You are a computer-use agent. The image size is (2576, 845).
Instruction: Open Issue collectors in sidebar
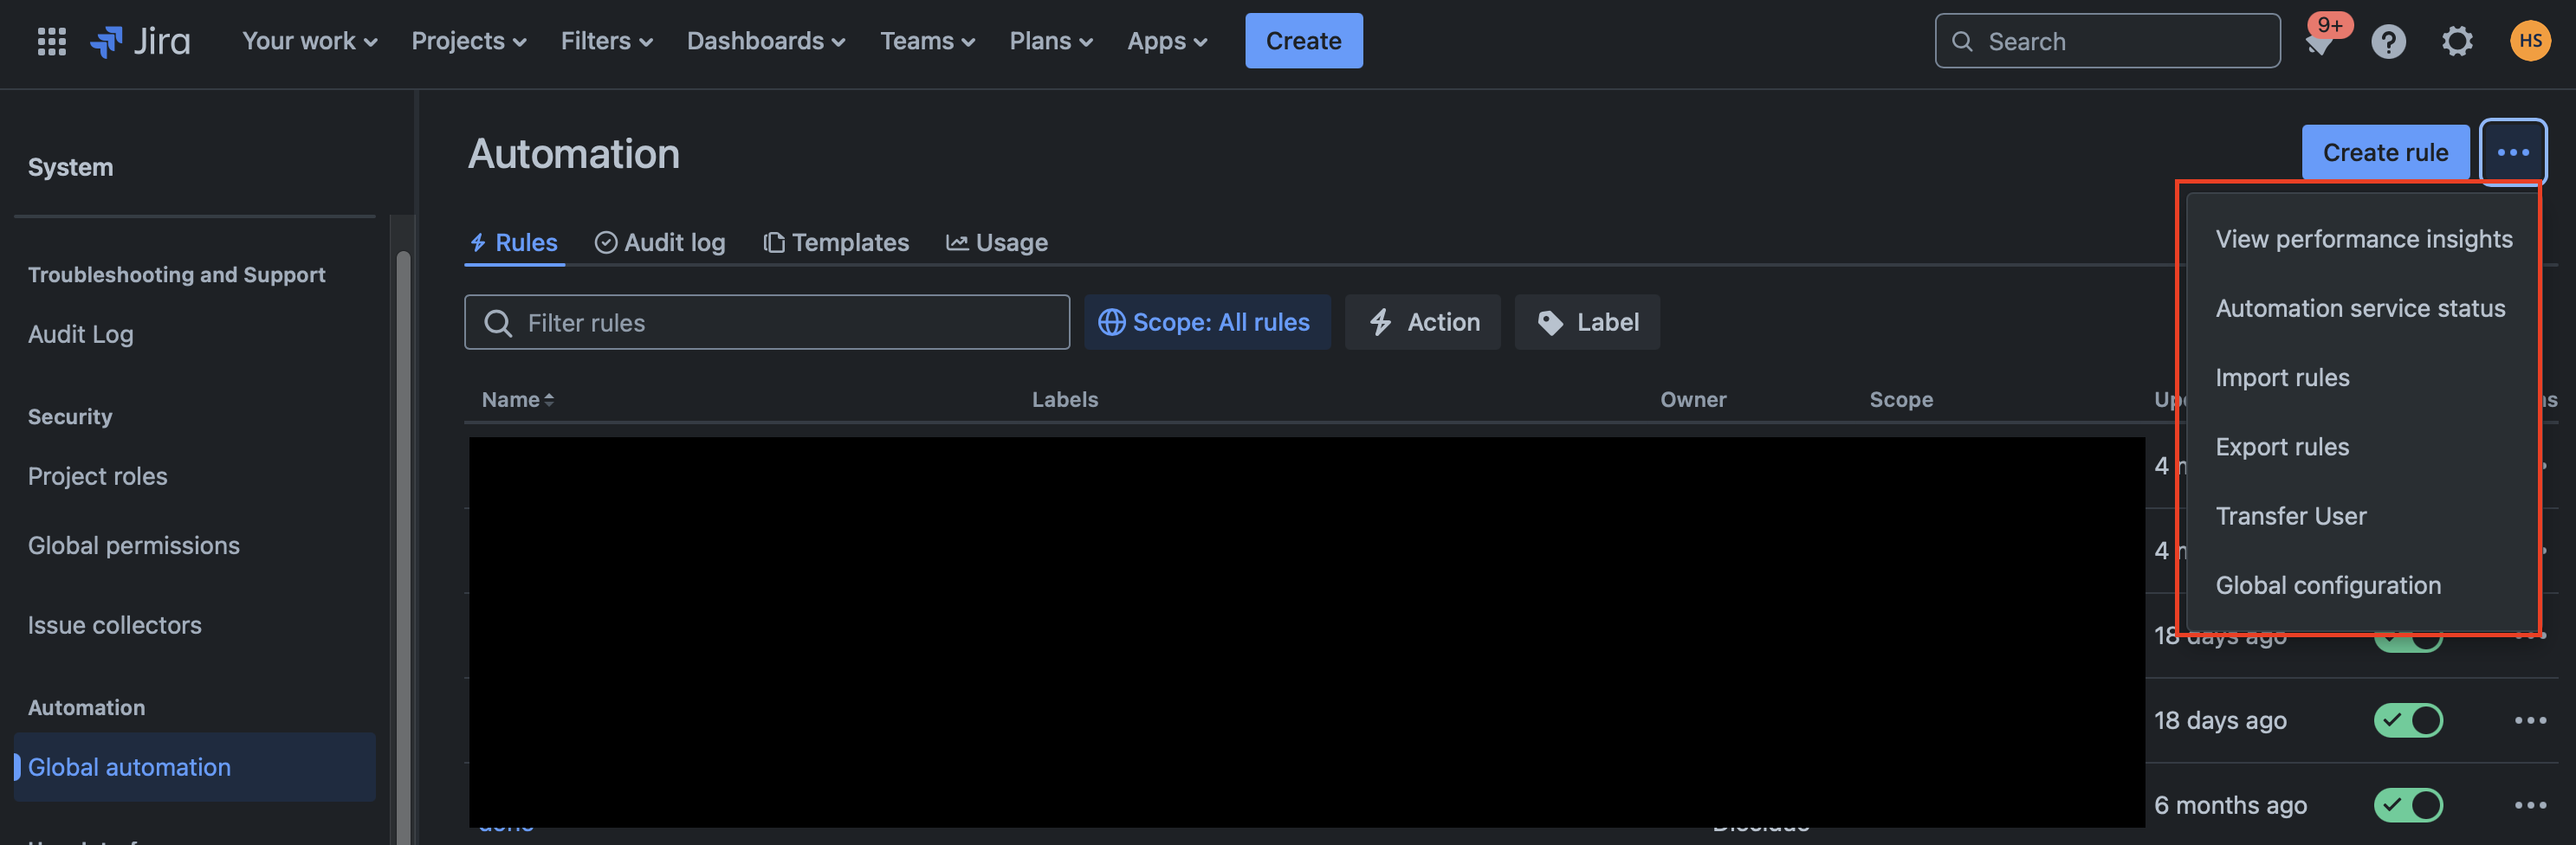pos(114,626)
